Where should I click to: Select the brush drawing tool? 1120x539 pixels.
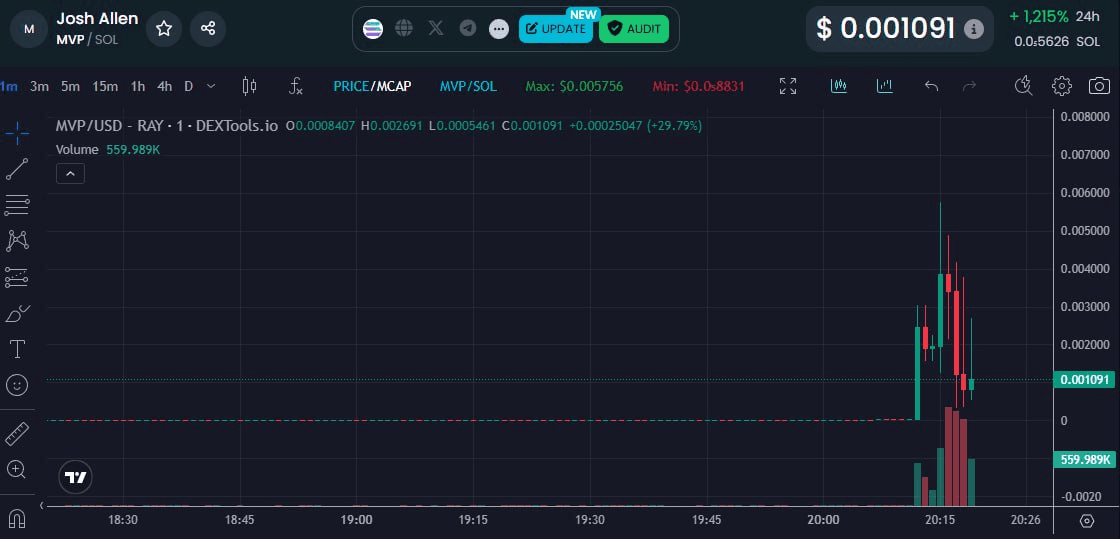tap(17, 313)
